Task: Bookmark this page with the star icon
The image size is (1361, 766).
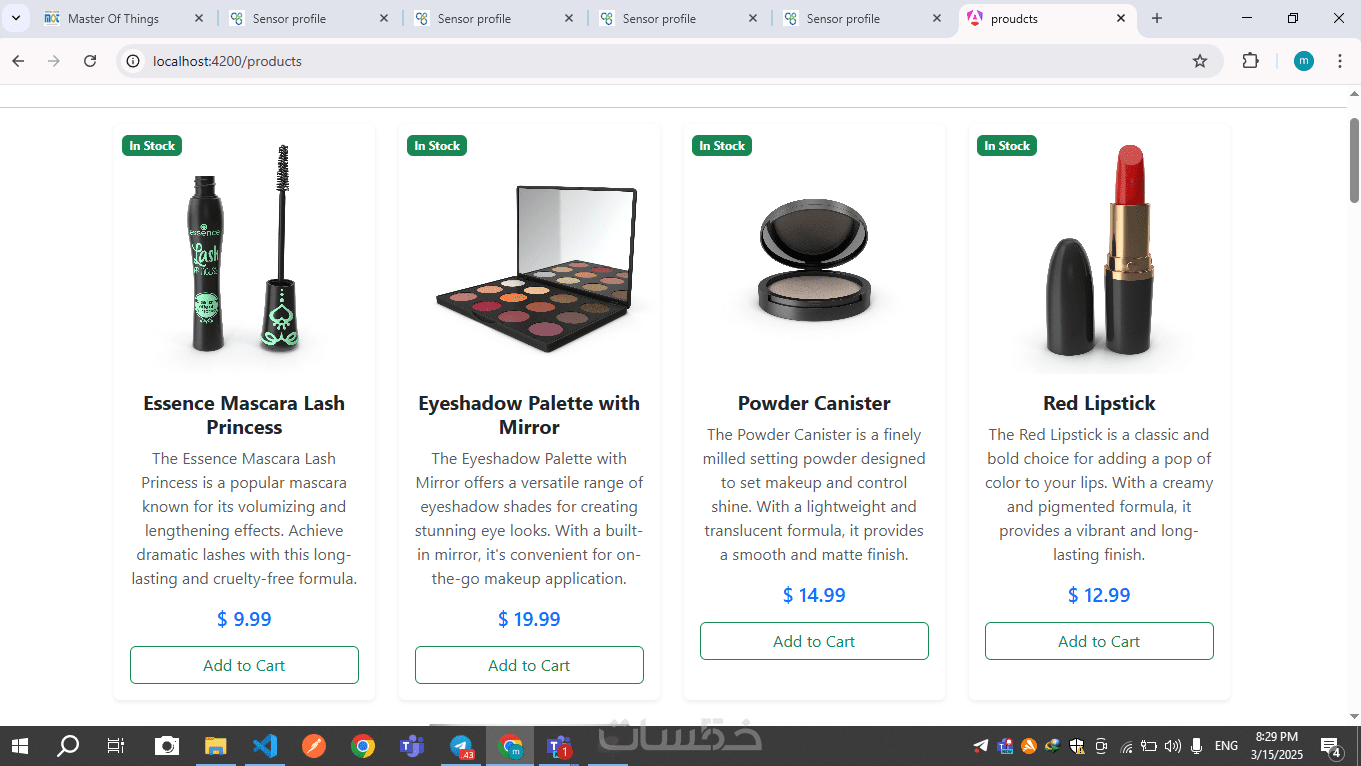Action: coord(1200,61)
